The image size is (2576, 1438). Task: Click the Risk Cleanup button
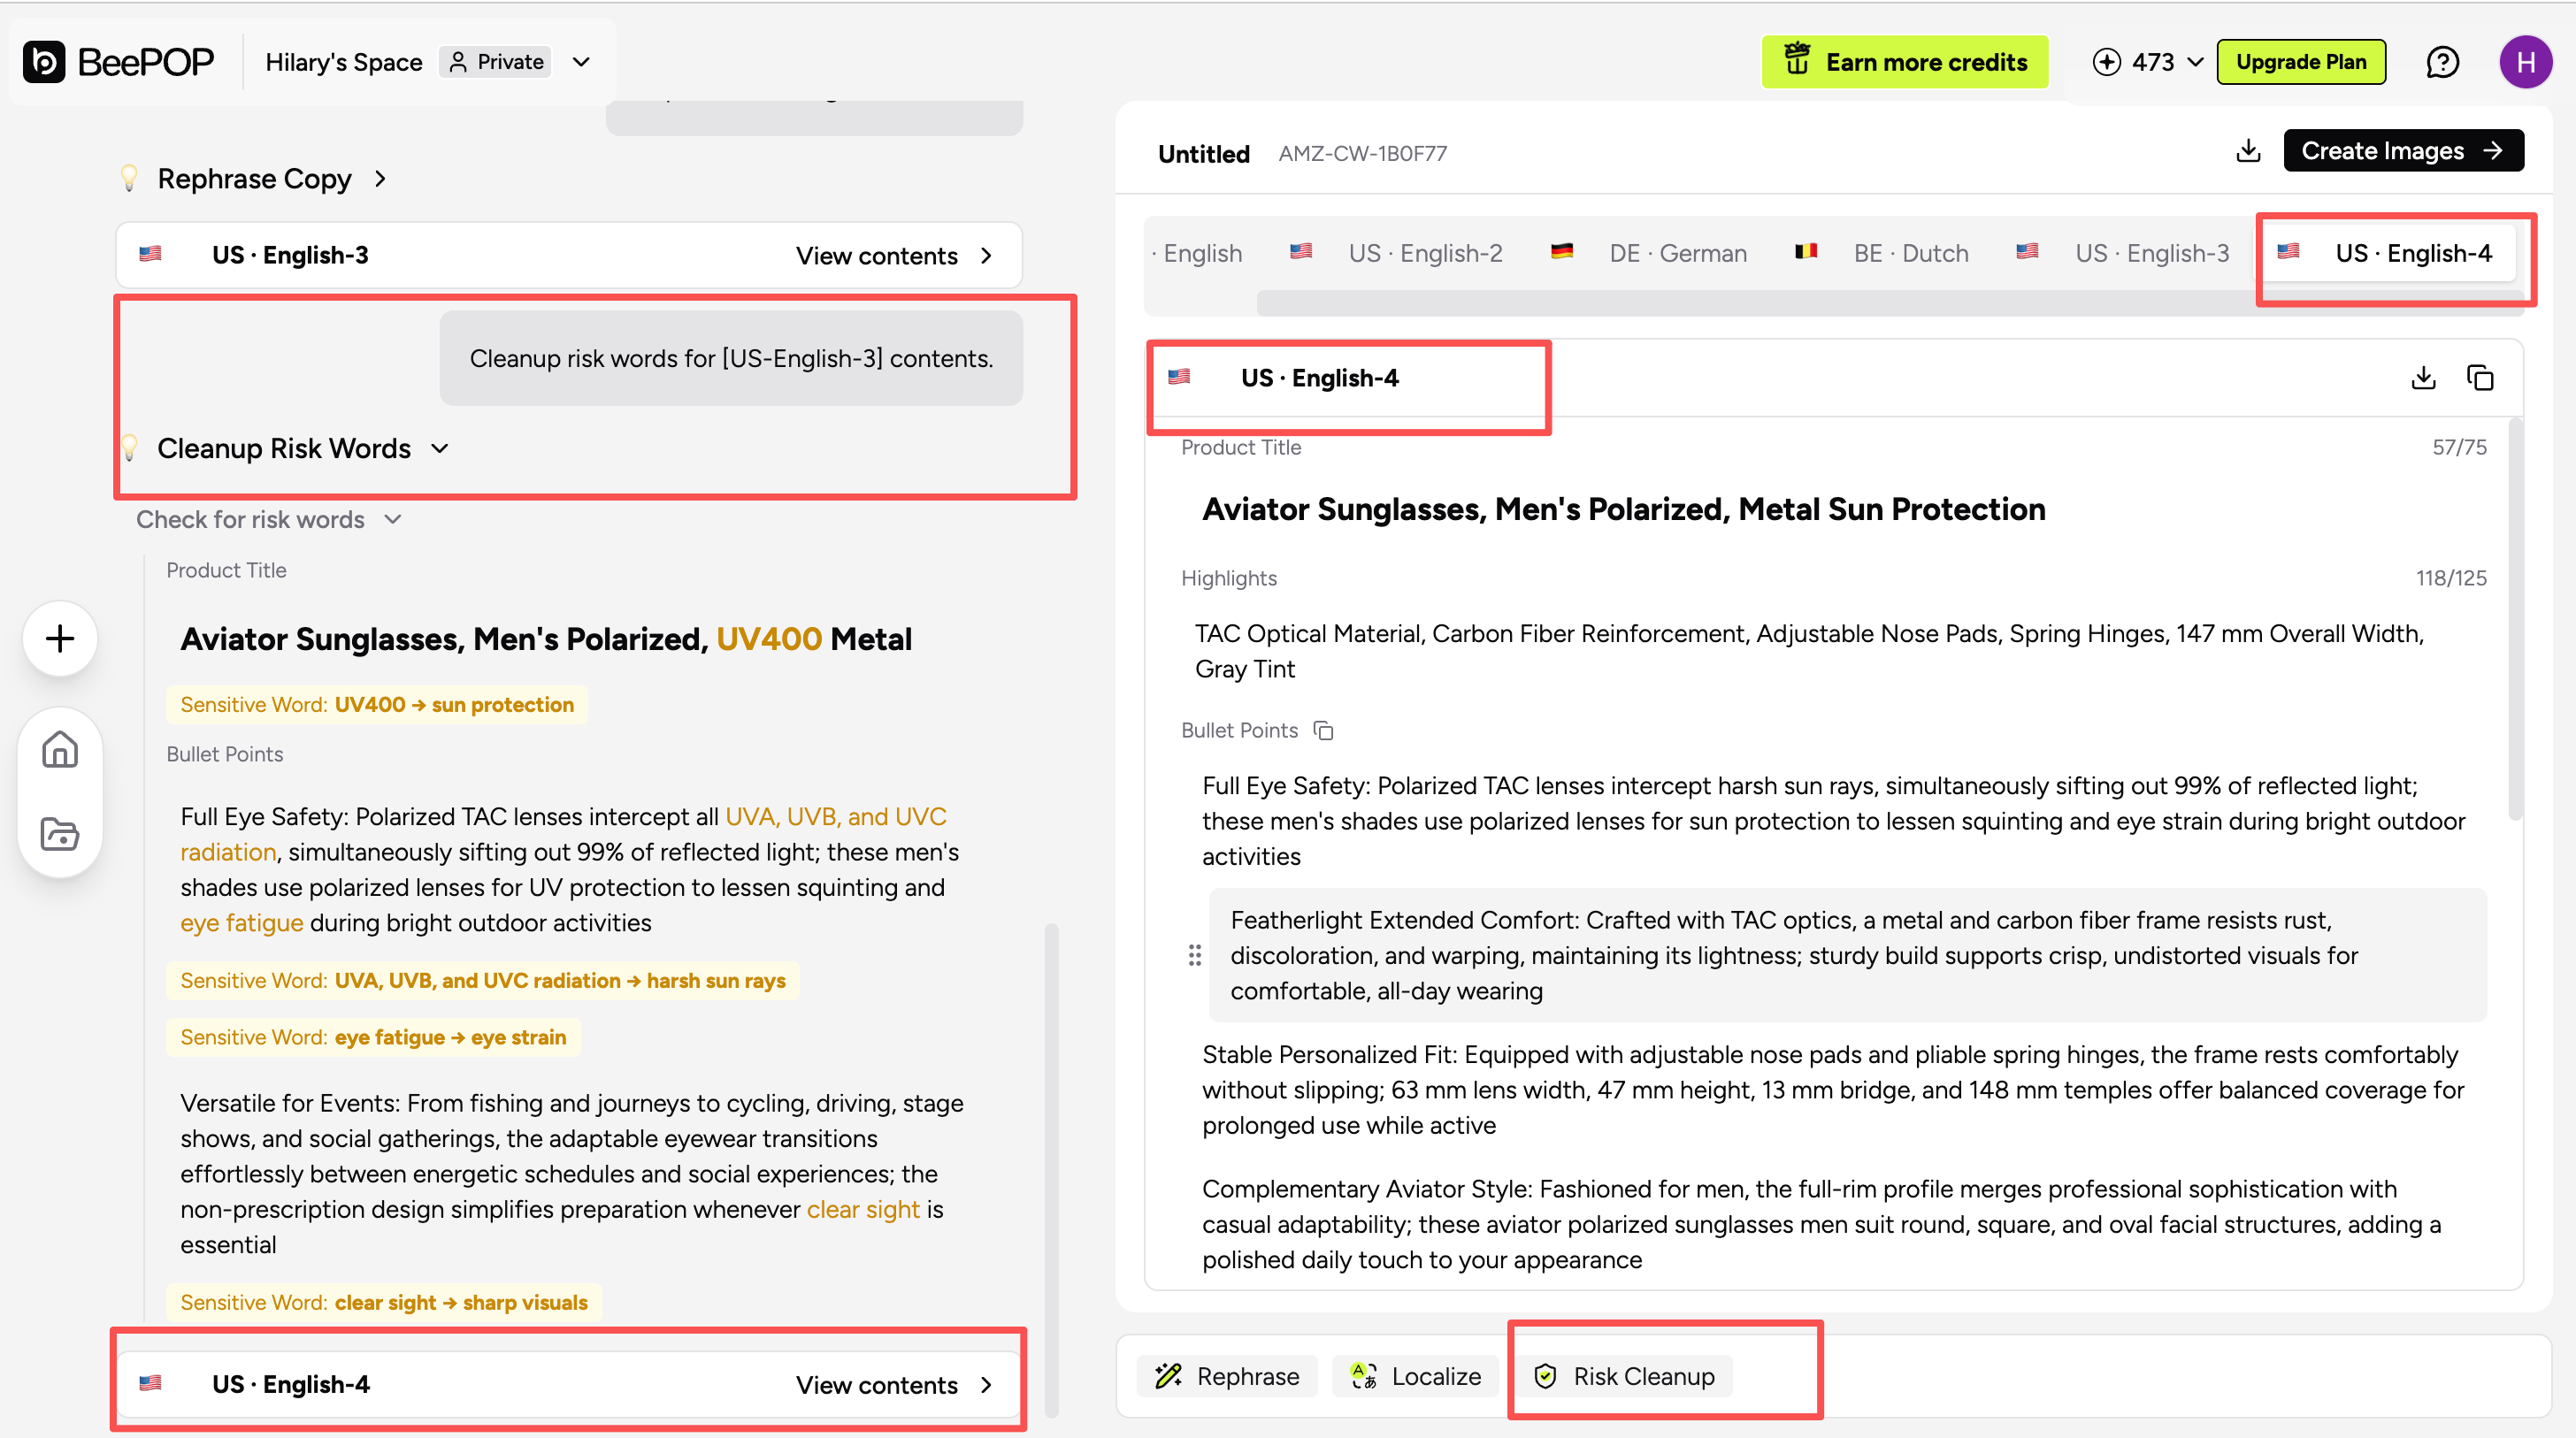[1624, 1376]
